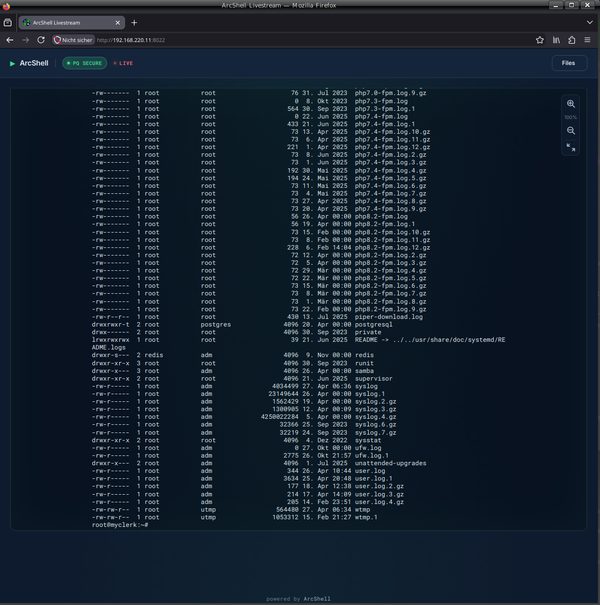
Task: Click file name 'syslog.7.gz'
Action: point(375,433)
